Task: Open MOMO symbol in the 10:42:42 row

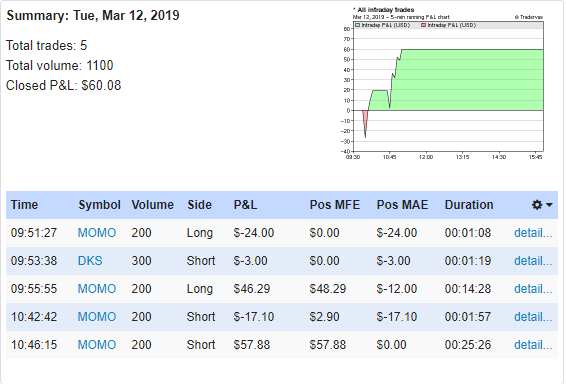Action: pyautogui.click(x=97, y=317)
